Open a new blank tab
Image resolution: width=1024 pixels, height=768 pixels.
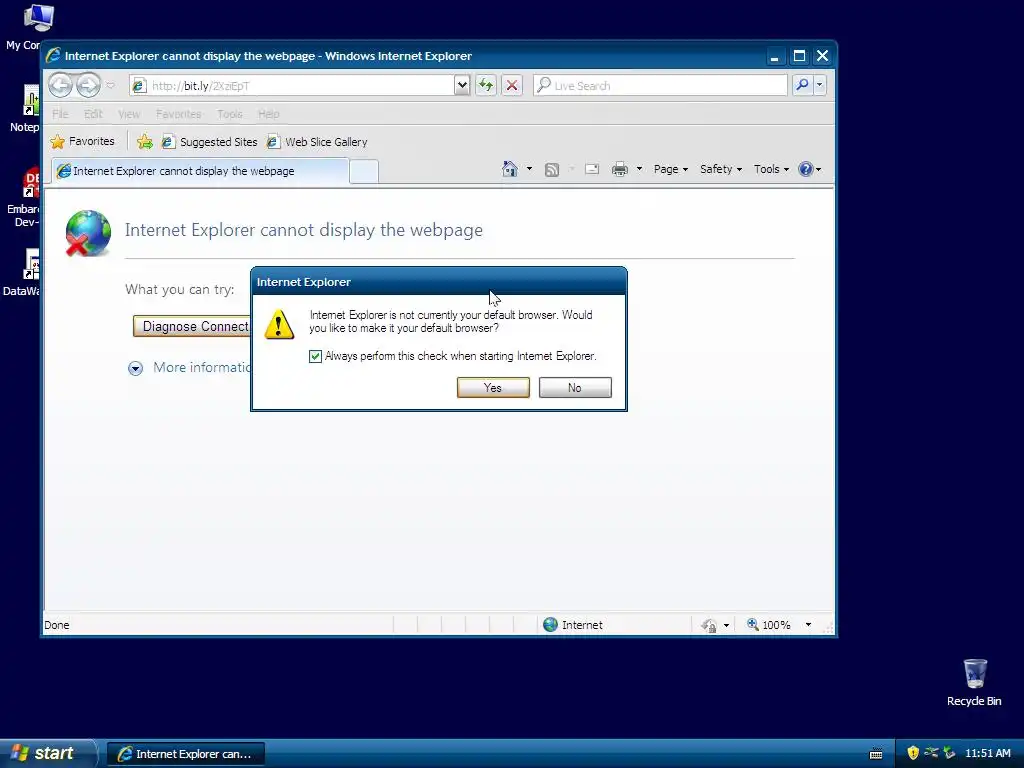[364, 172]
